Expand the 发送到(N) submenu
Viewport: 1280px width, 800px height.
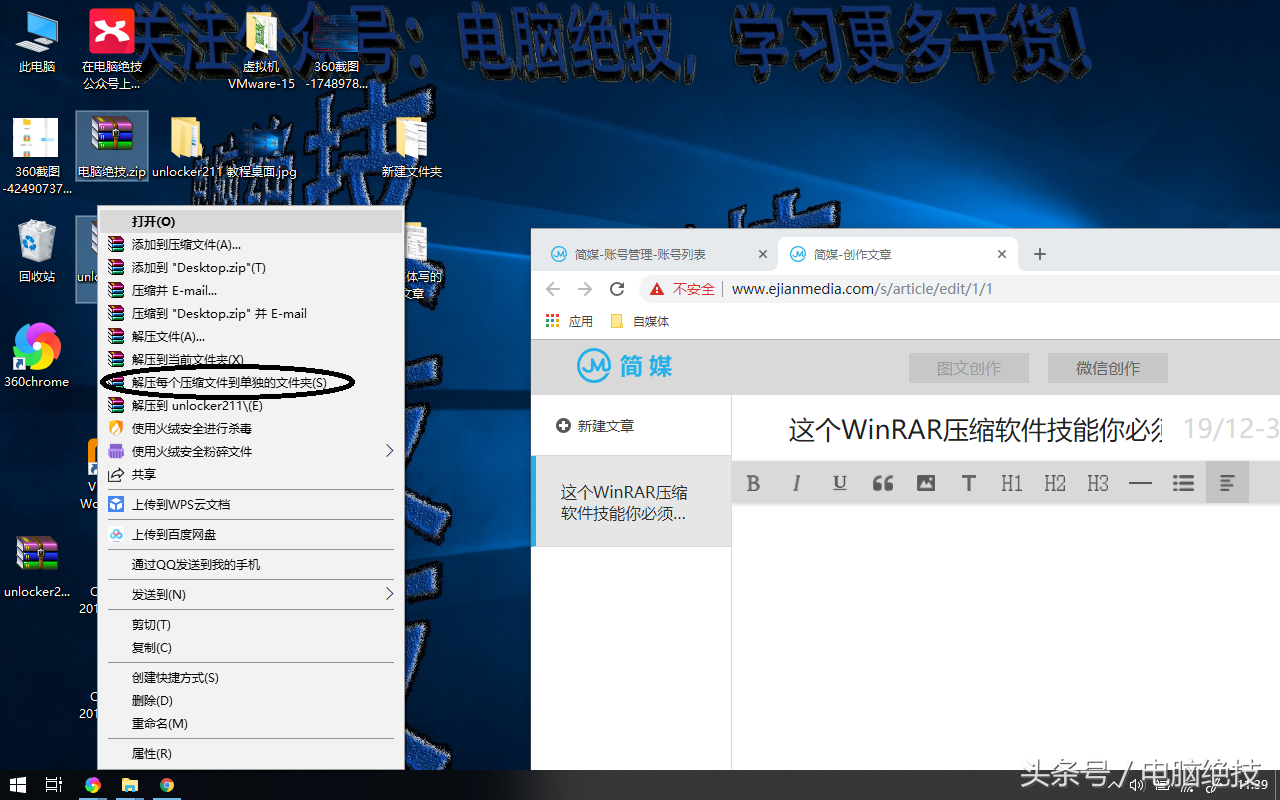coord(250,595)
